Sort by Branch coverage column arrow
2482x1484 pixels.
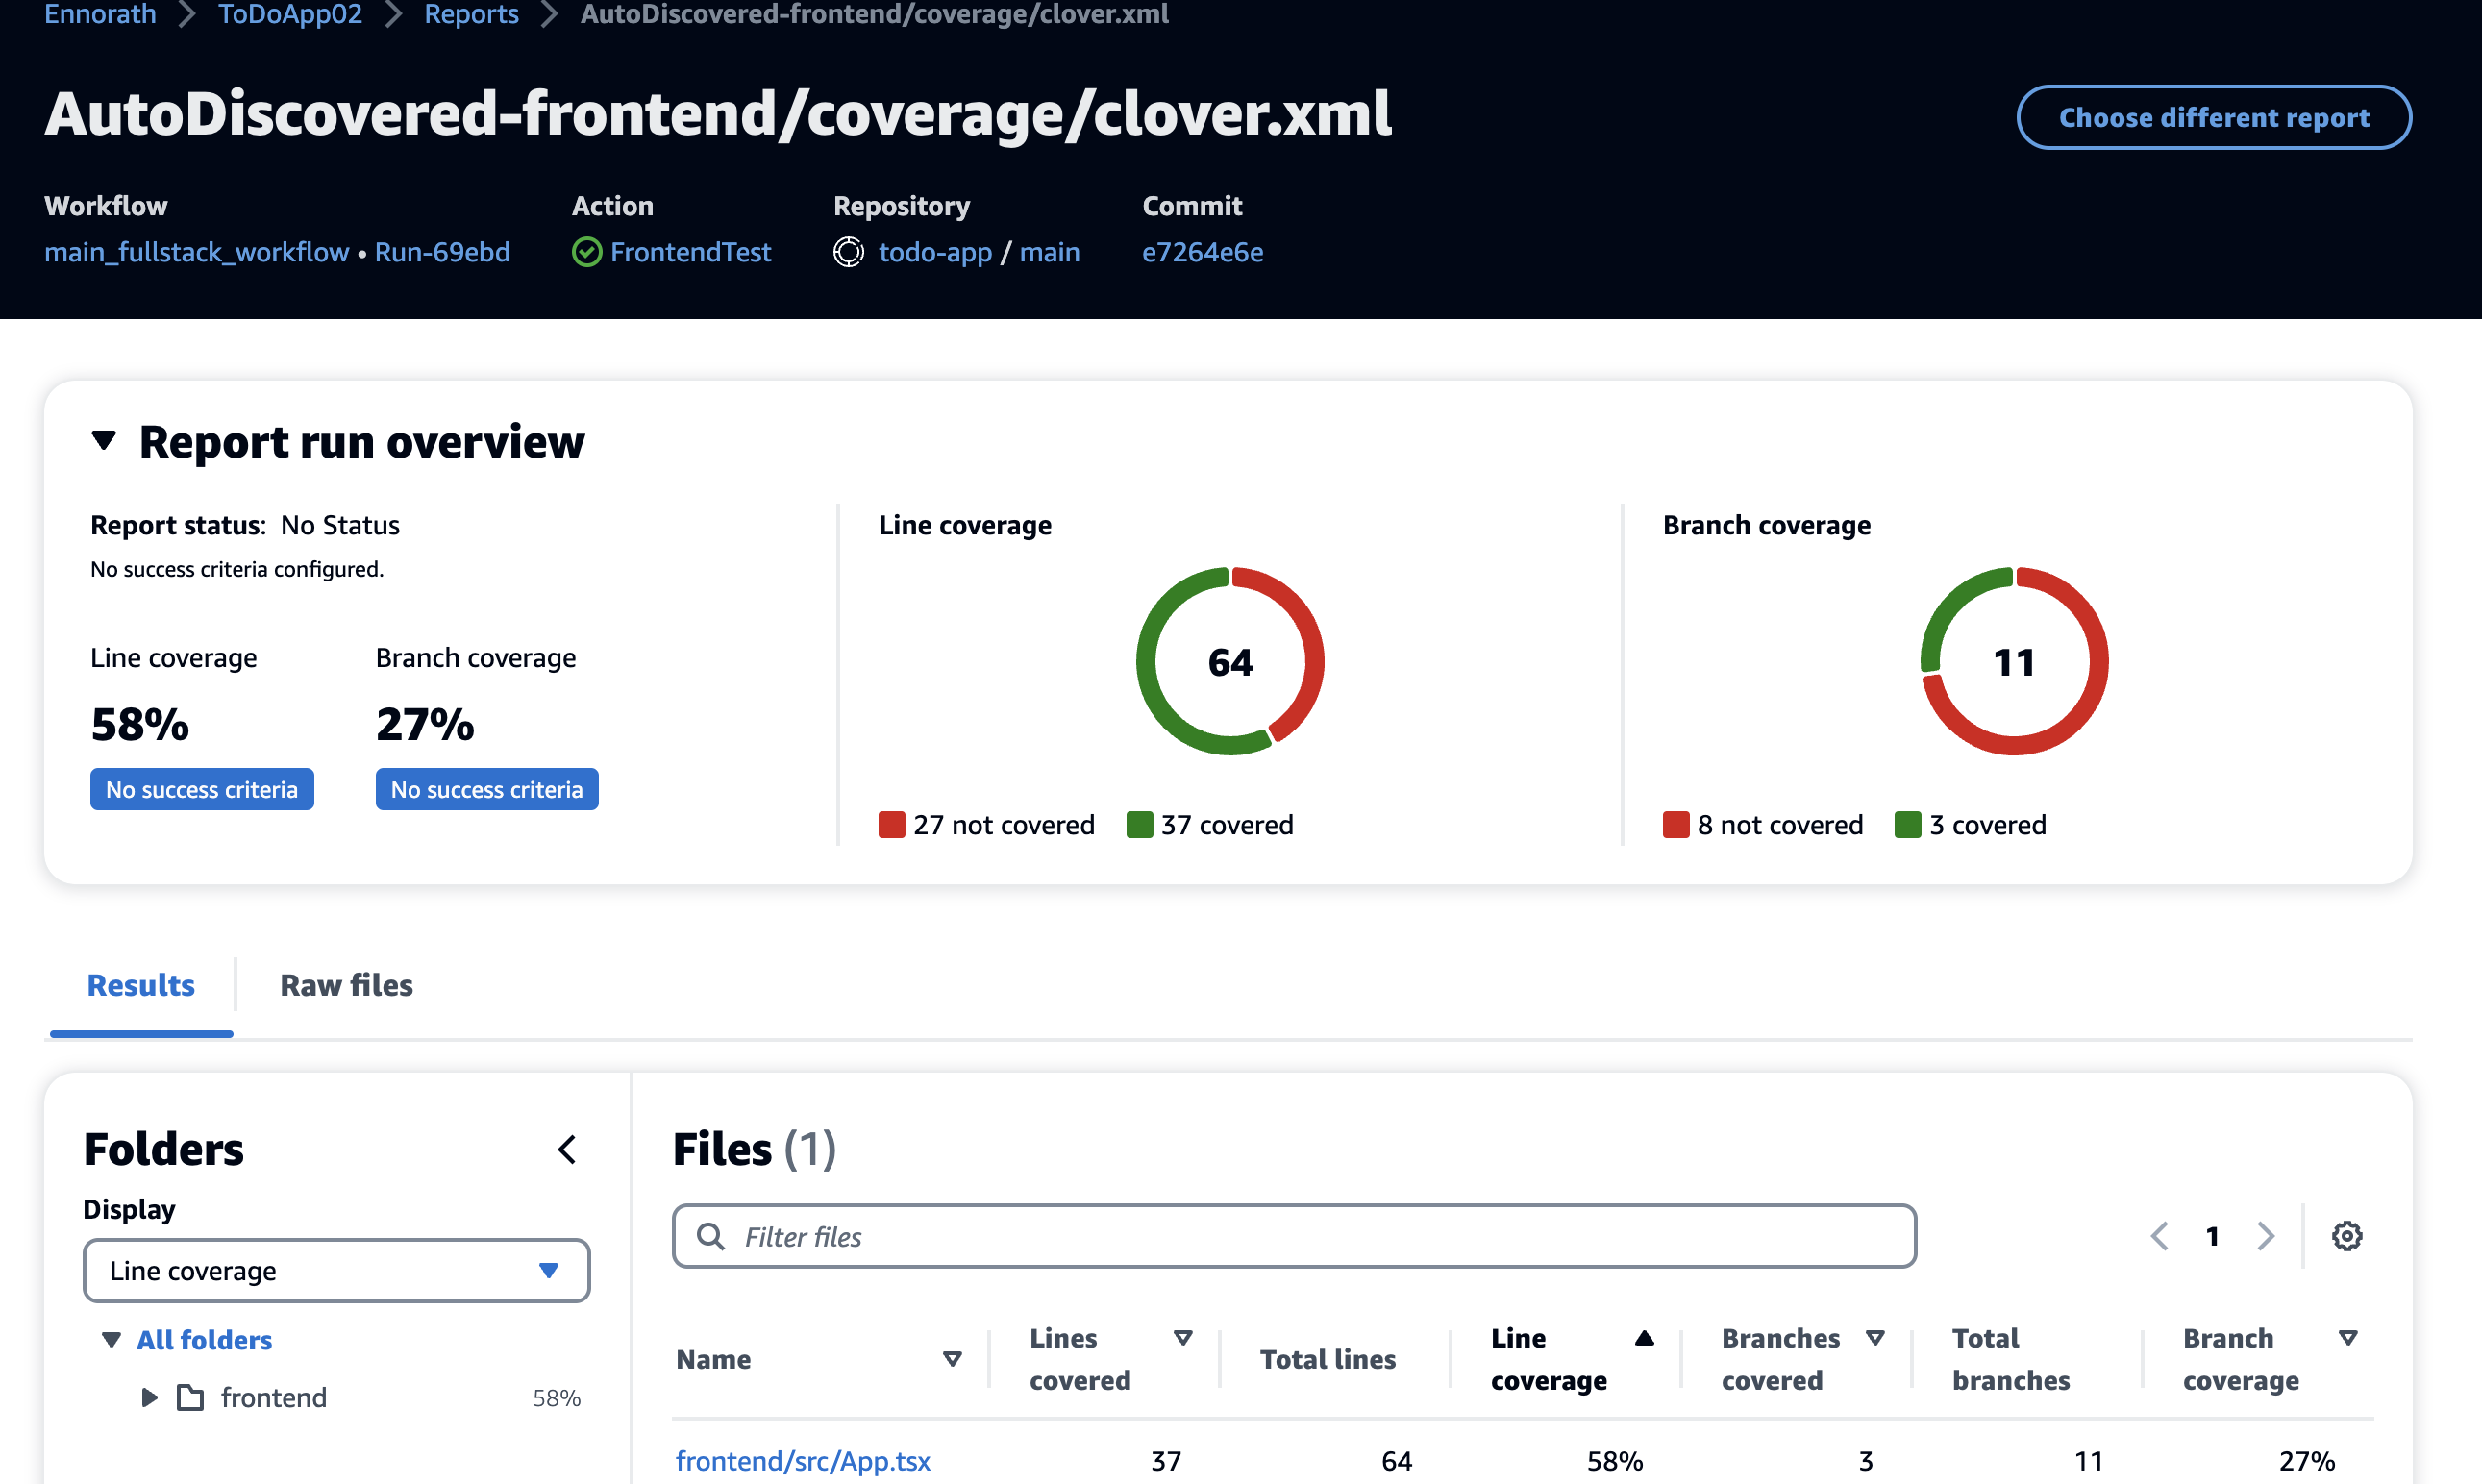(2348, 1338)
